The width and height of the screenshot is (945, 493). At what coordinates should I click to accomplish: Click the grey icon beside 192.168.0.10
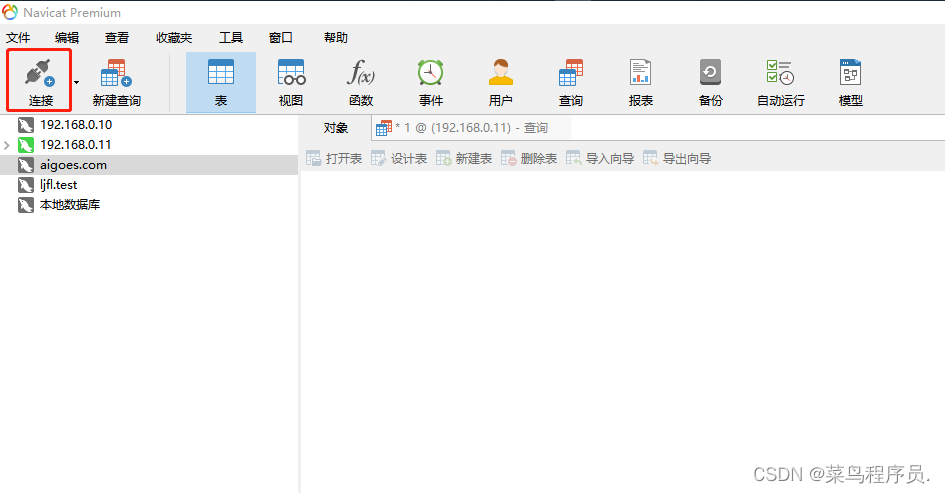pos(25,125)
